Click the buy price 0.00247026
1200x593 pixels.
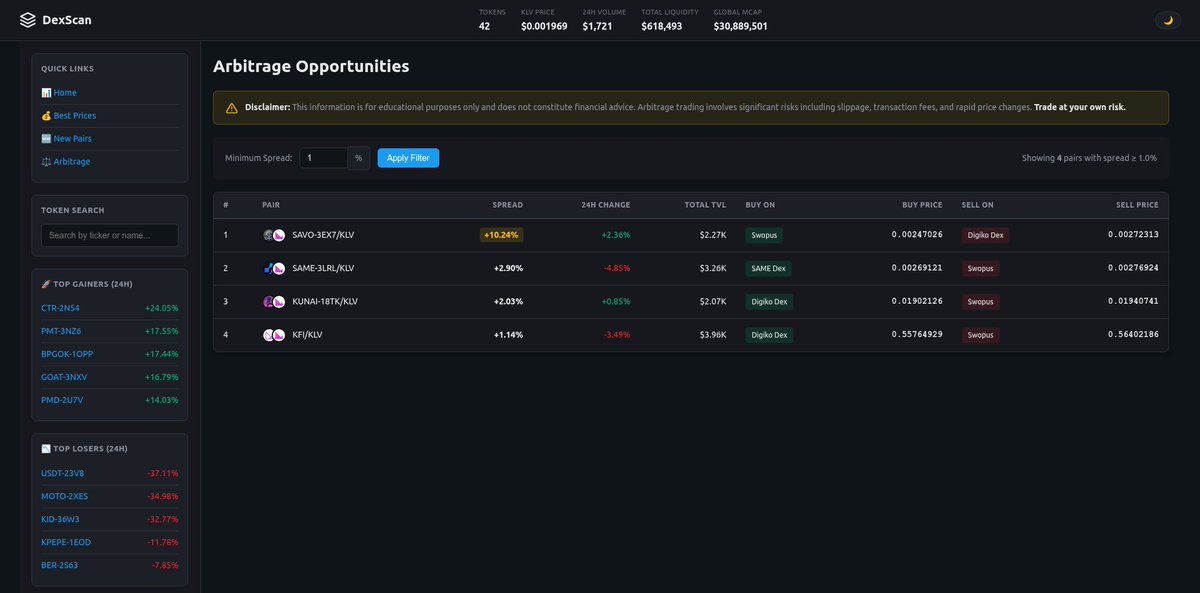point(917,235)
